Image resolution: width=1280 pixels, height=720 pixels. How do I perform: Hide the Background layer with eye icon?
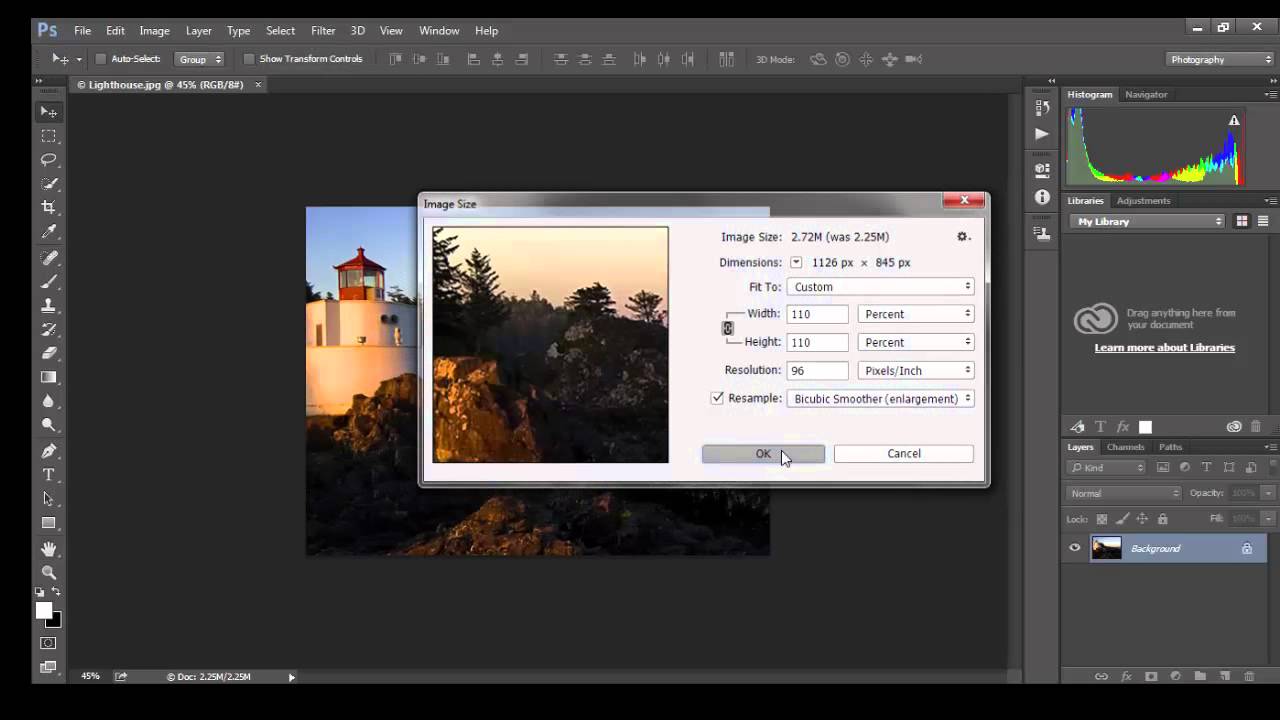[x=1075, y=548]
